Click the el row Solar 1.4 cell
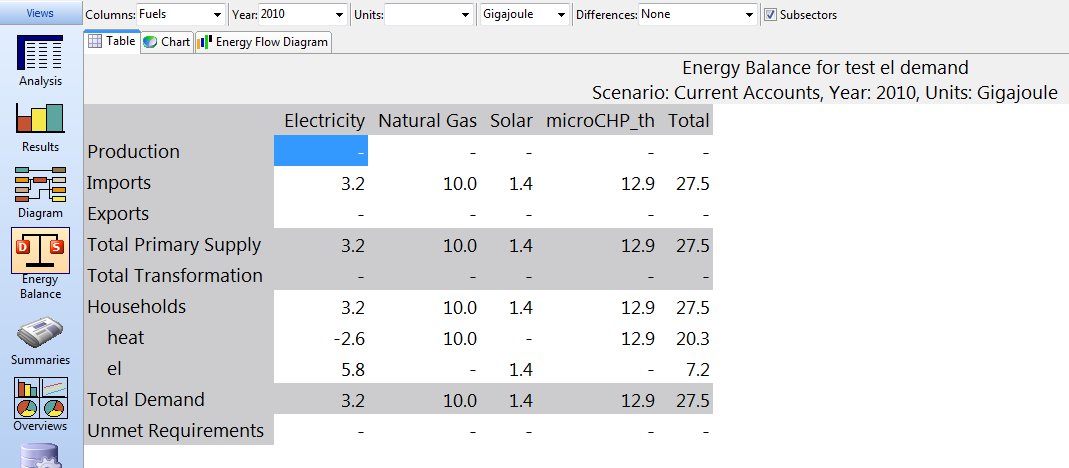The image size is (1069, 468). (x=510, y=369)
